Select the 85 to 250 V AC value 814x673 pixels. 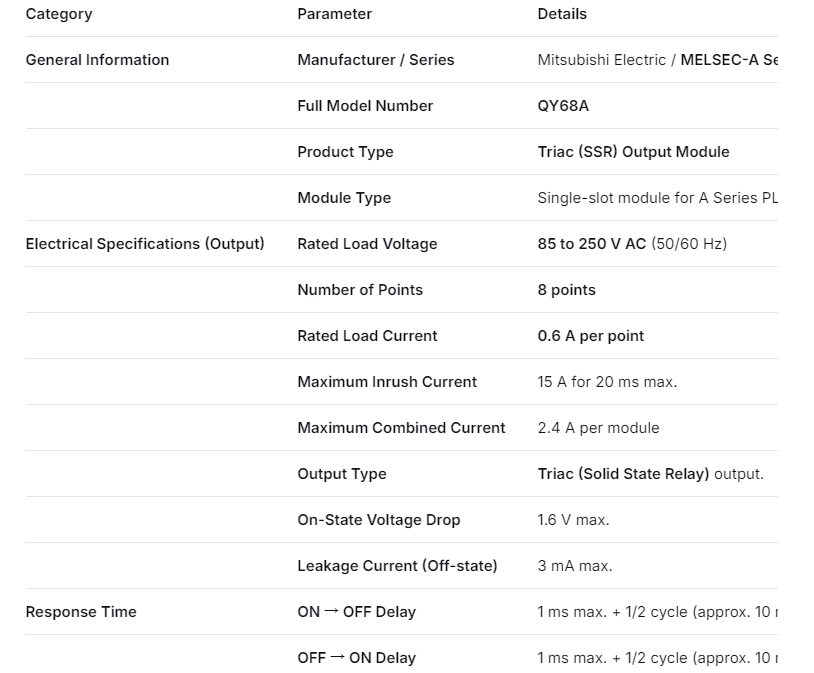tap(592, 244)
